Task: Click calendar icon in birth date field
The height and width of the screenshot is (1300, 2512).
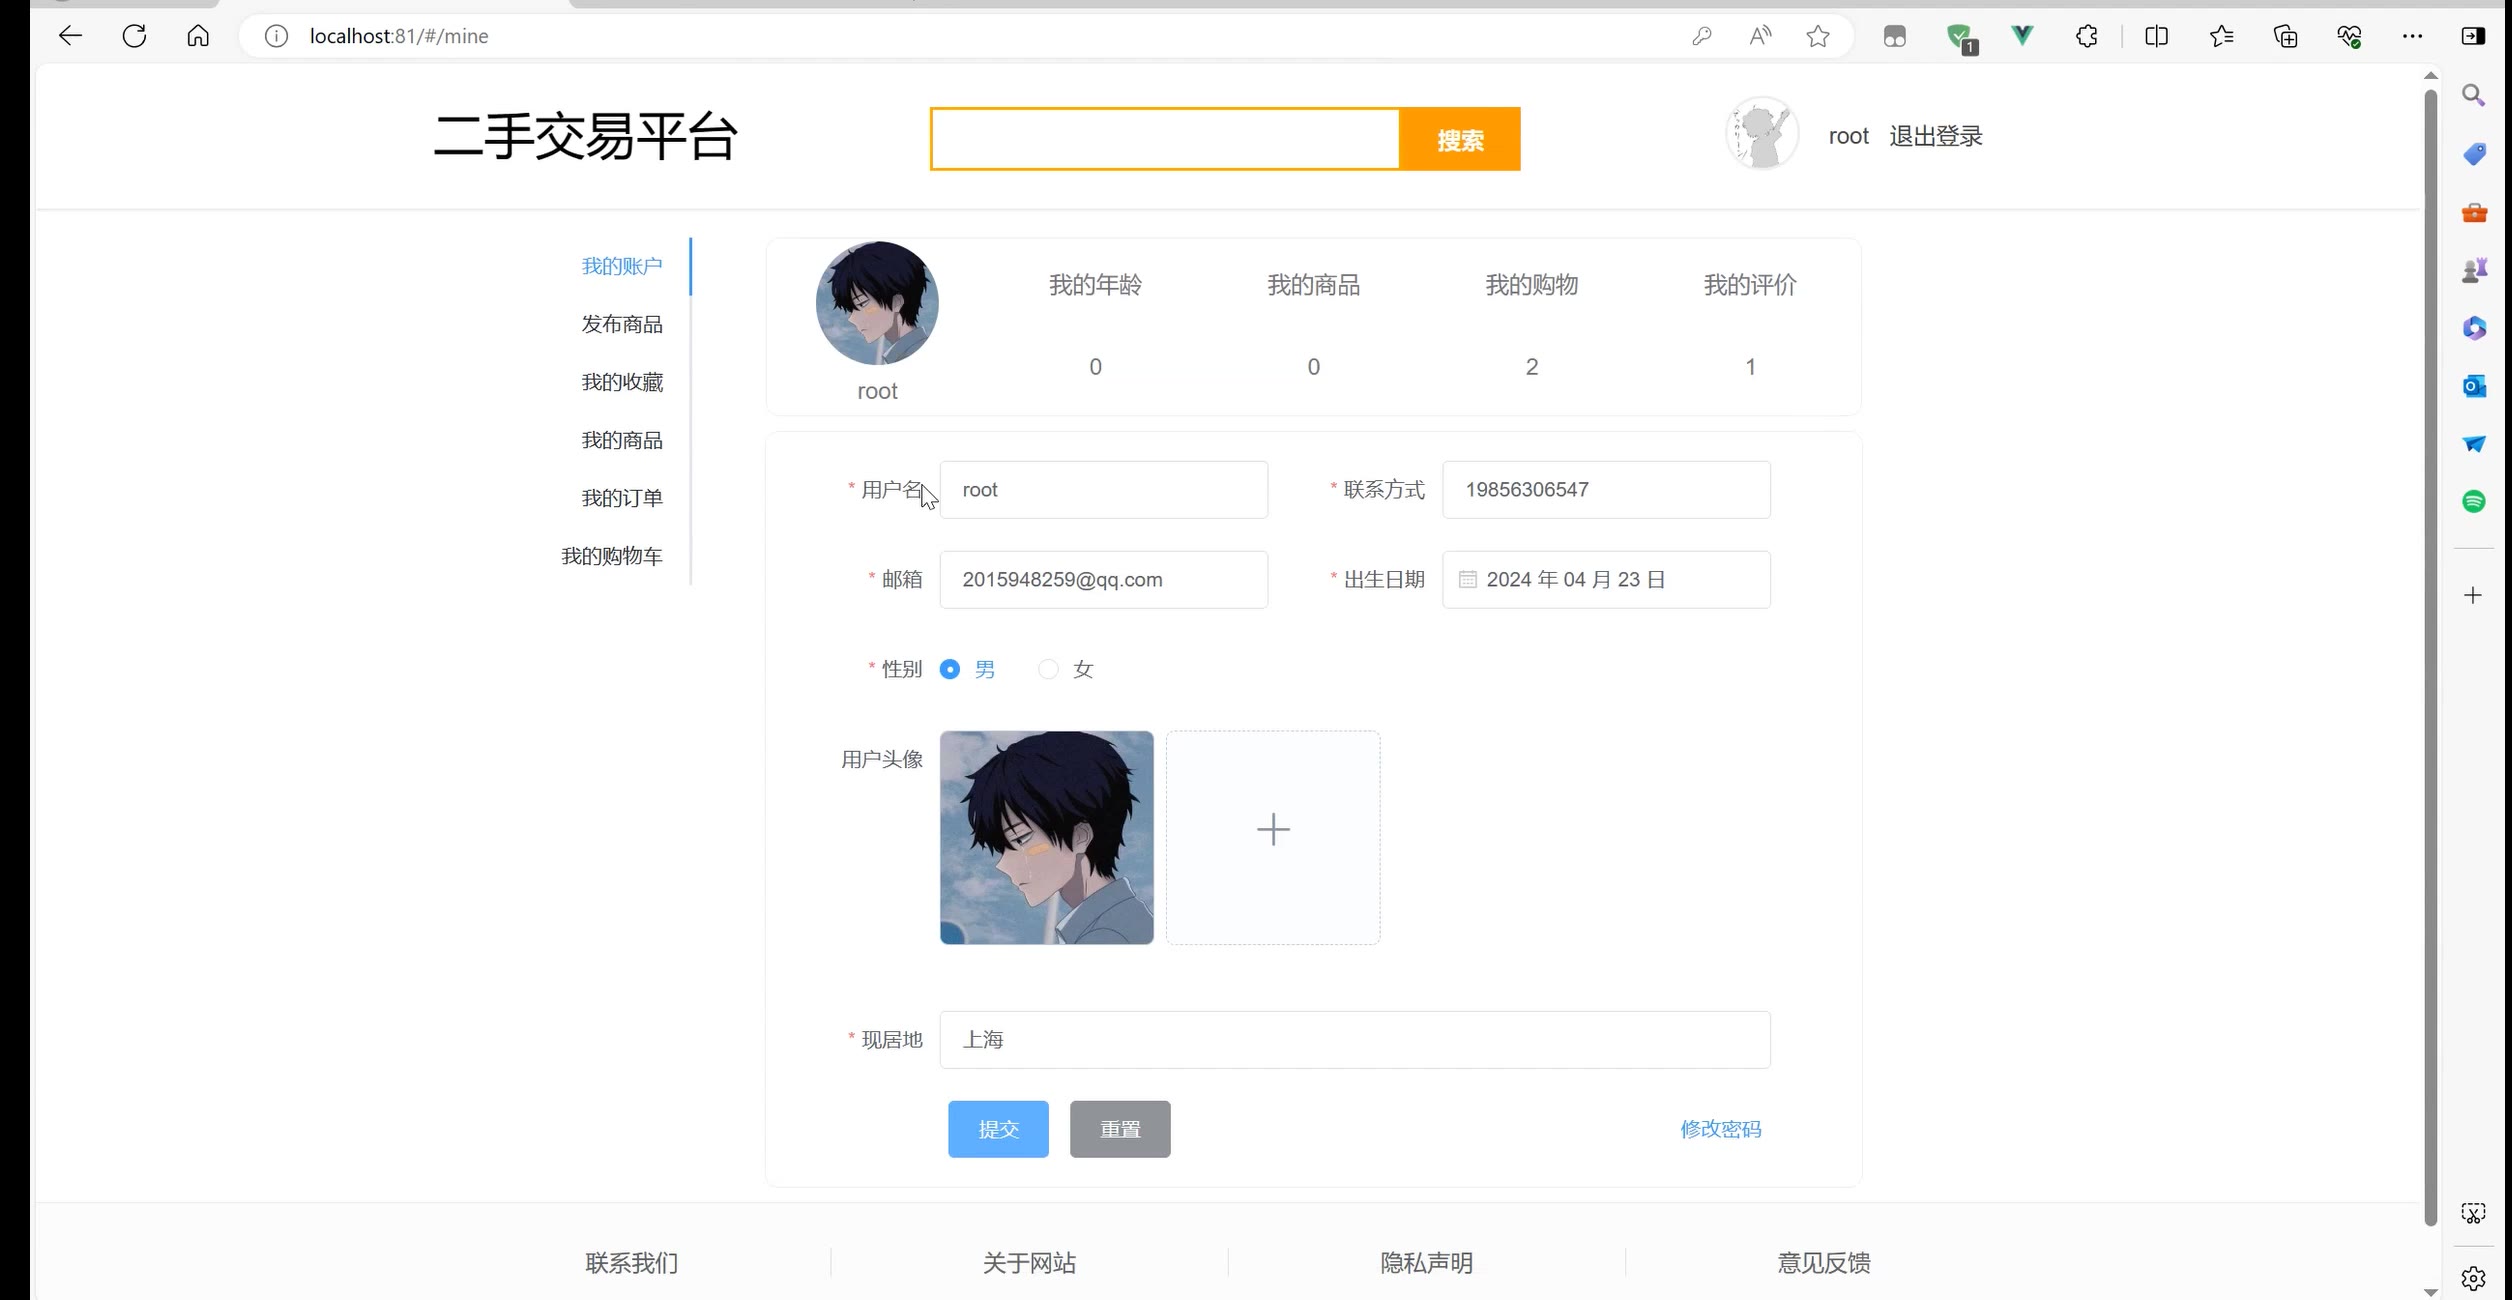Action: [x=1467, y=580]
